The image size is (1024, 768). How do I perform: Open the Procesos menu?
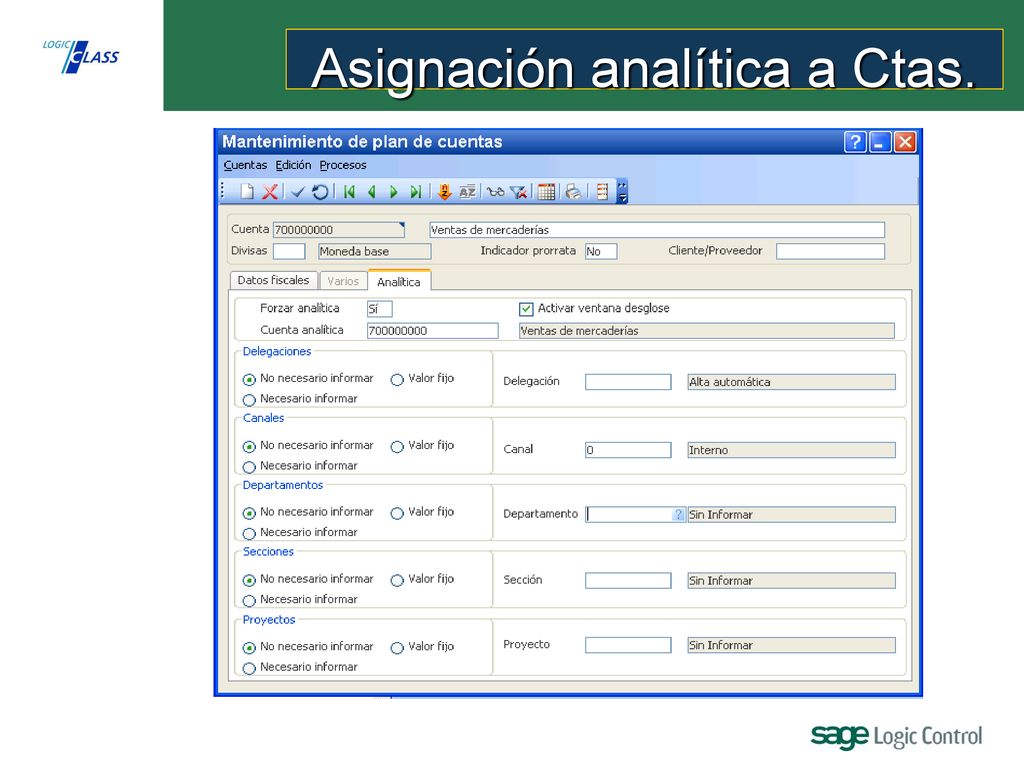click(x=343, y=165)
